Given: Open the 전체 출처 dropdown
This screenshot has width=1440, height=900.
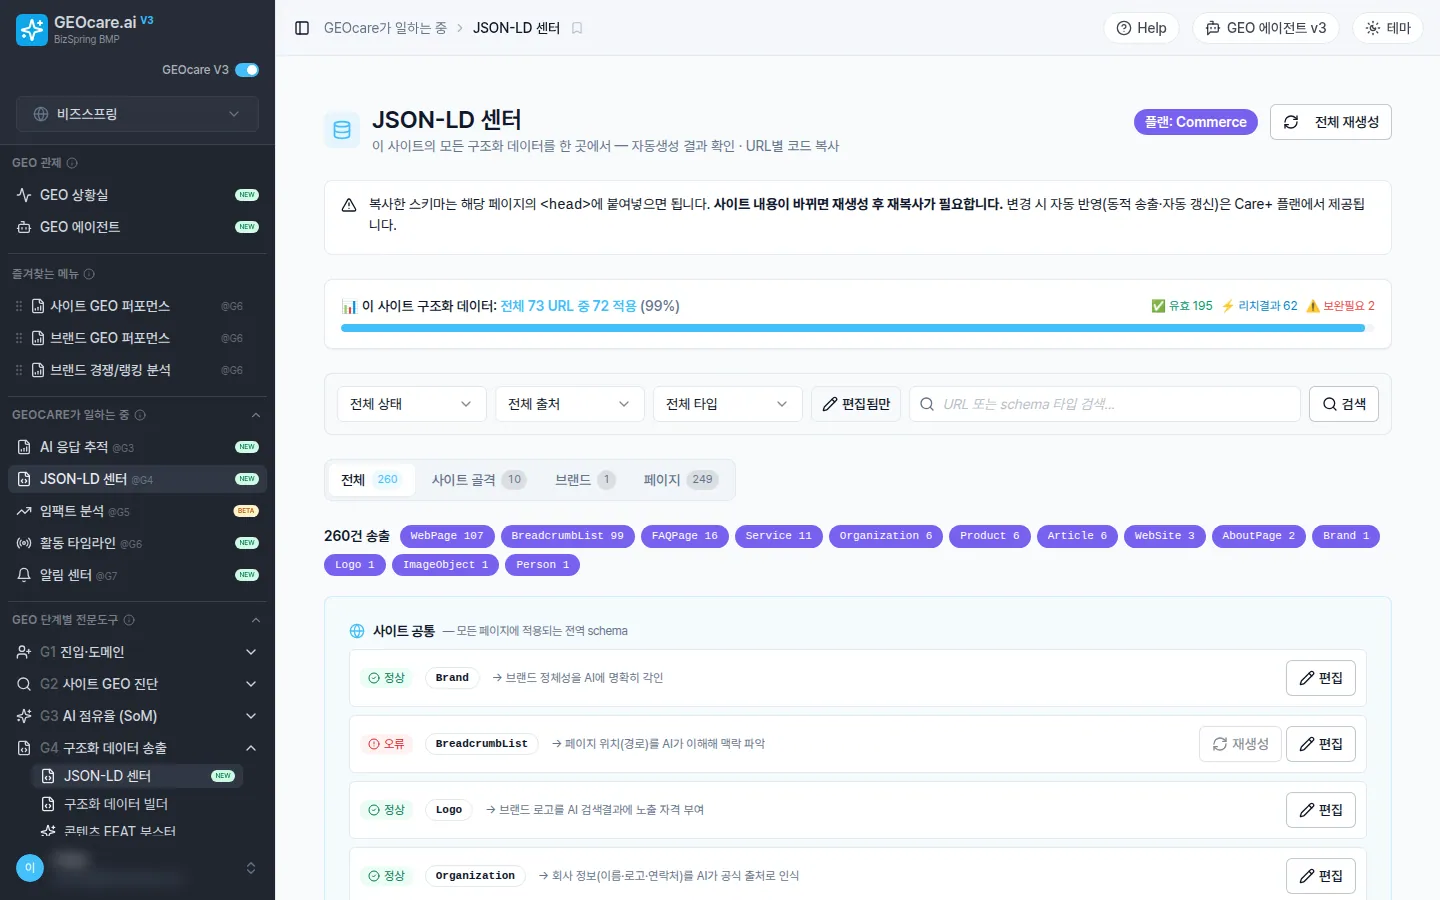Looking at the screenshot, I should 569,404.
